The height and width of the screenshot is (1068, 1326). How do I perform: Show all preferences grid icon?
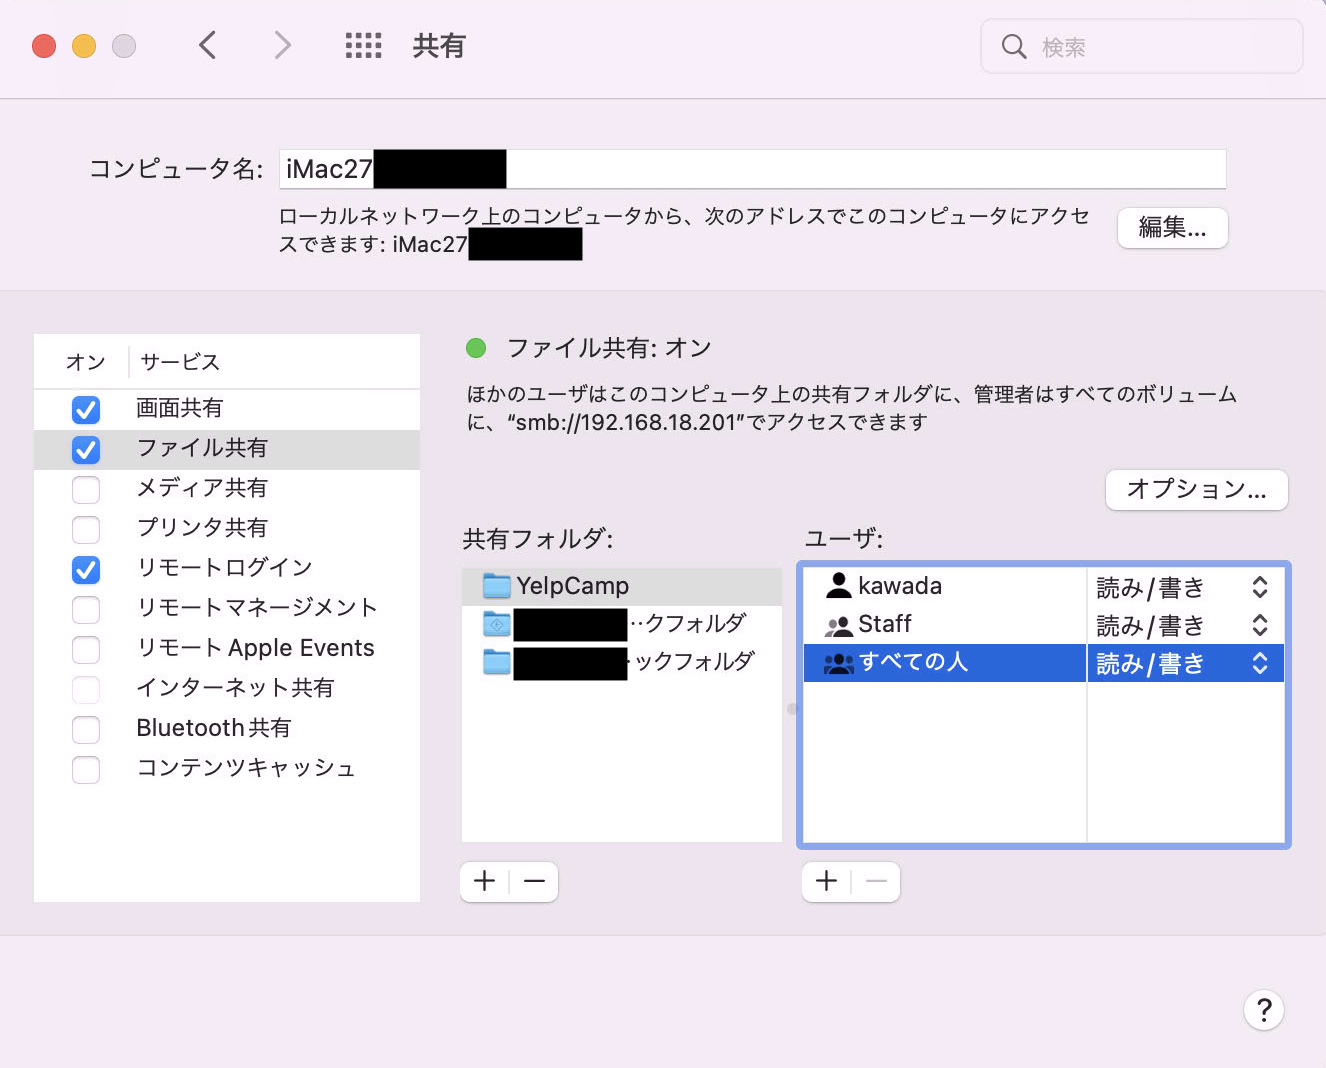click(363, 45)
